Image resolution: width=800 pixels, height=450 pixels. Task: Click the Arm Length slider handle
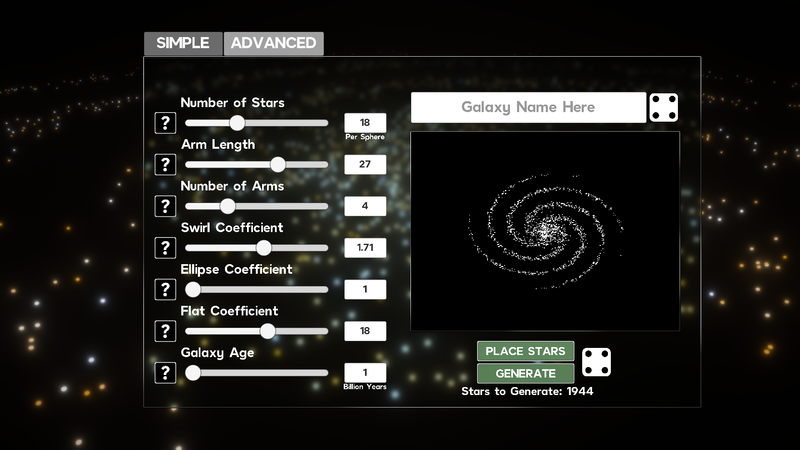(x=278, y=165)
